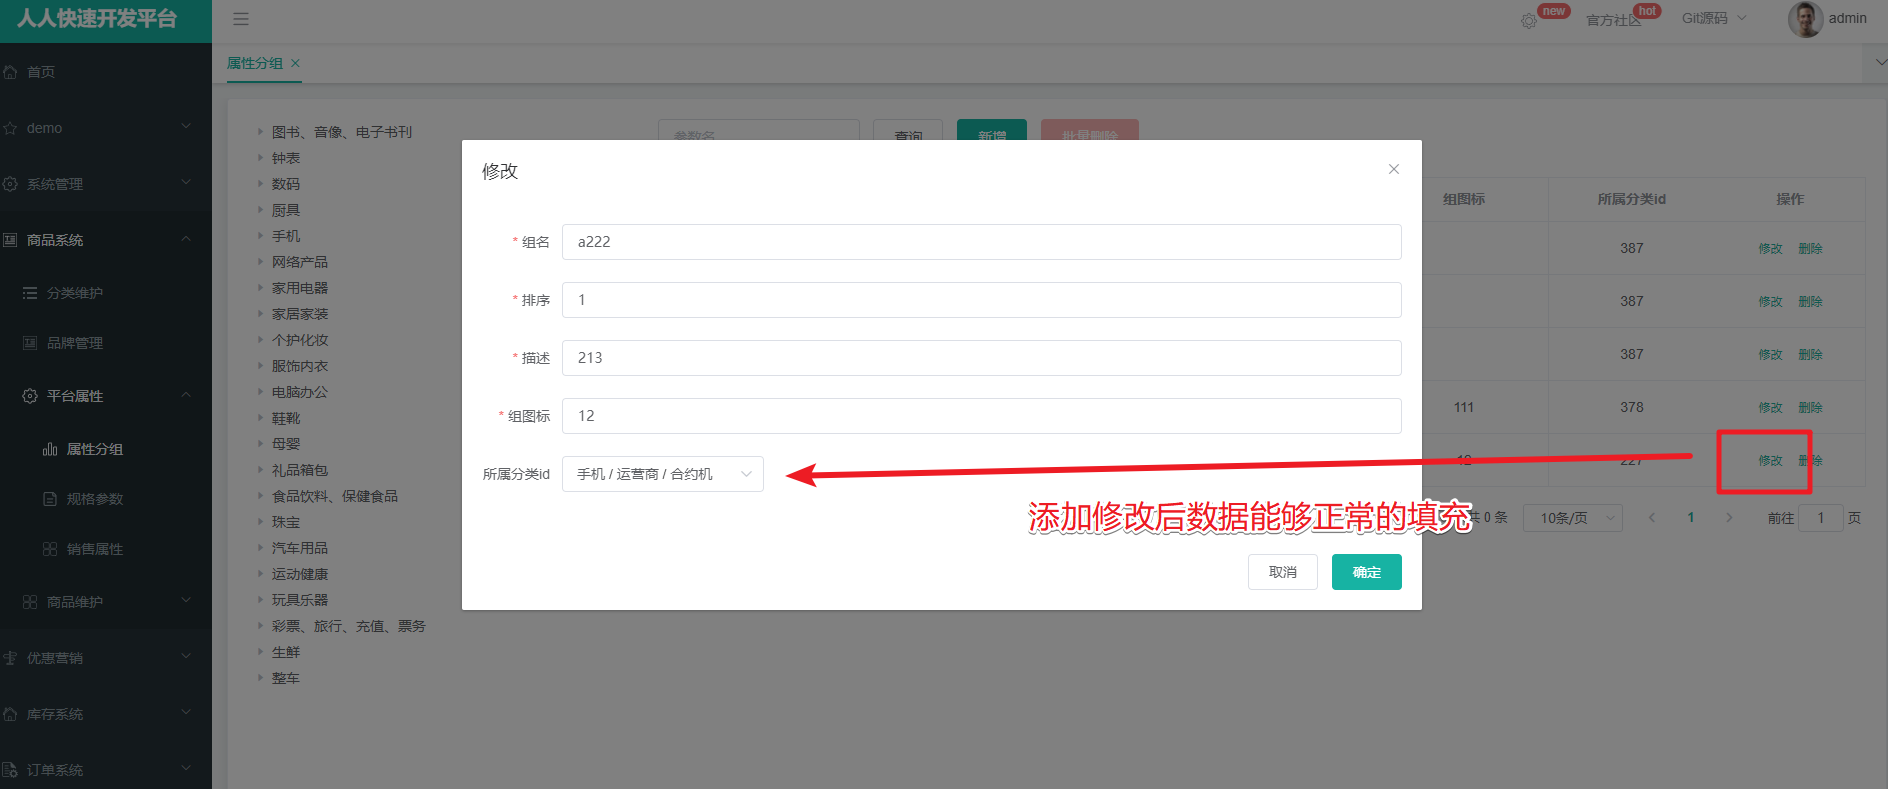1888x789 pixels.
Task: Click the 规格参数 document icon
Action: point(50,499)
